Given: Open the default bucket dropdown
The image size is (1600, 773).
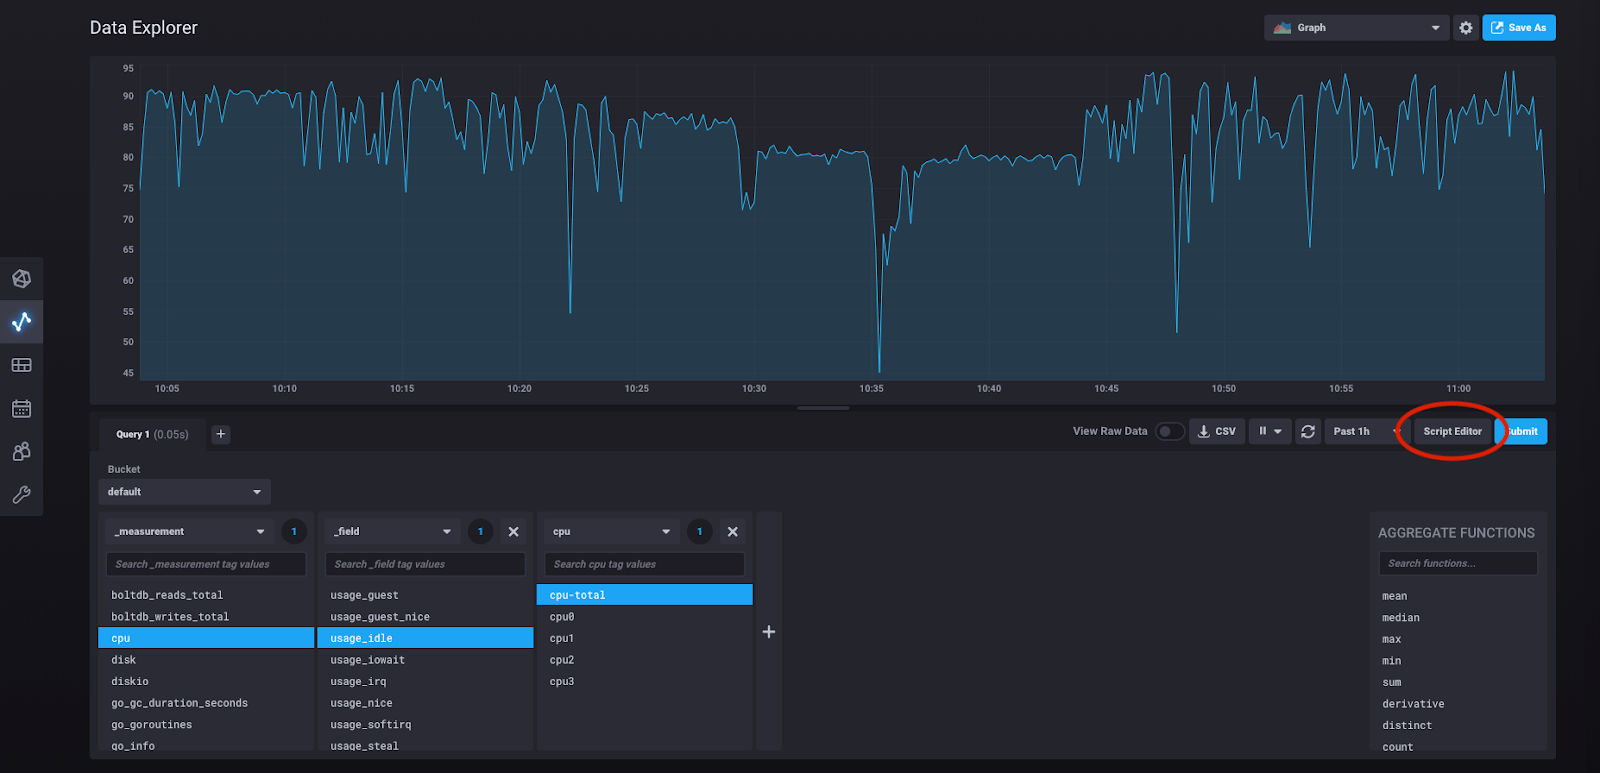Looking at the screenshot, I should pos(184,492).
